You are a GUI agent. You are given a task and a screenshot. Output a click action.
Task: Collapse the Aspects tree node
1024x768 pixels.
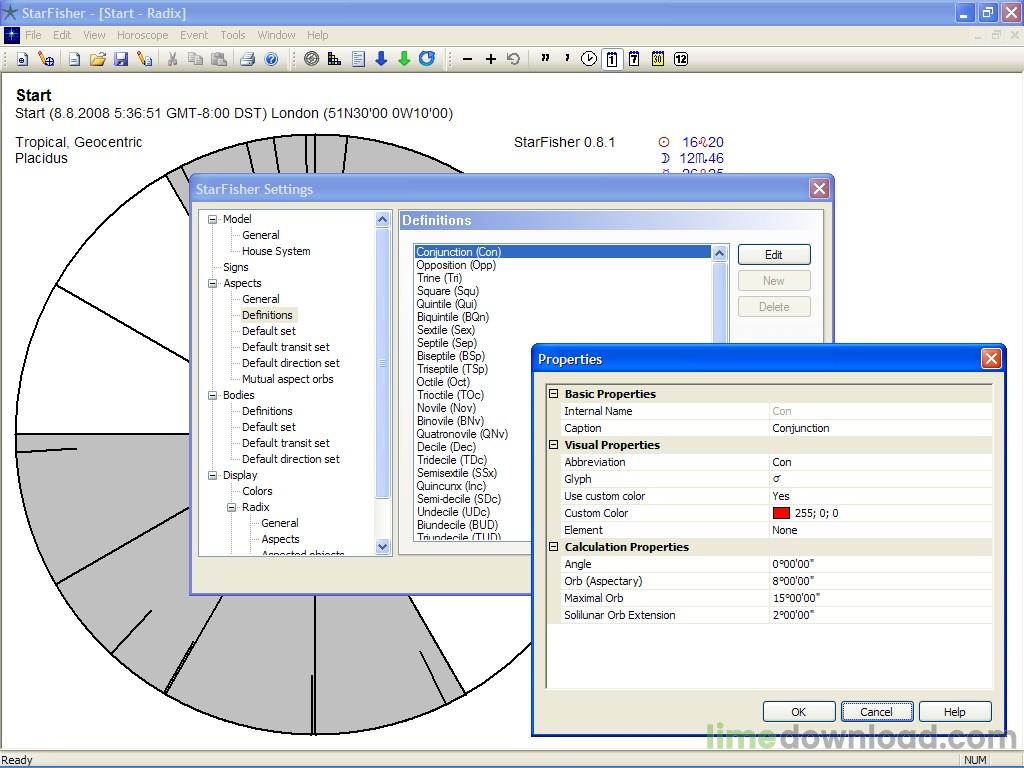212,283
